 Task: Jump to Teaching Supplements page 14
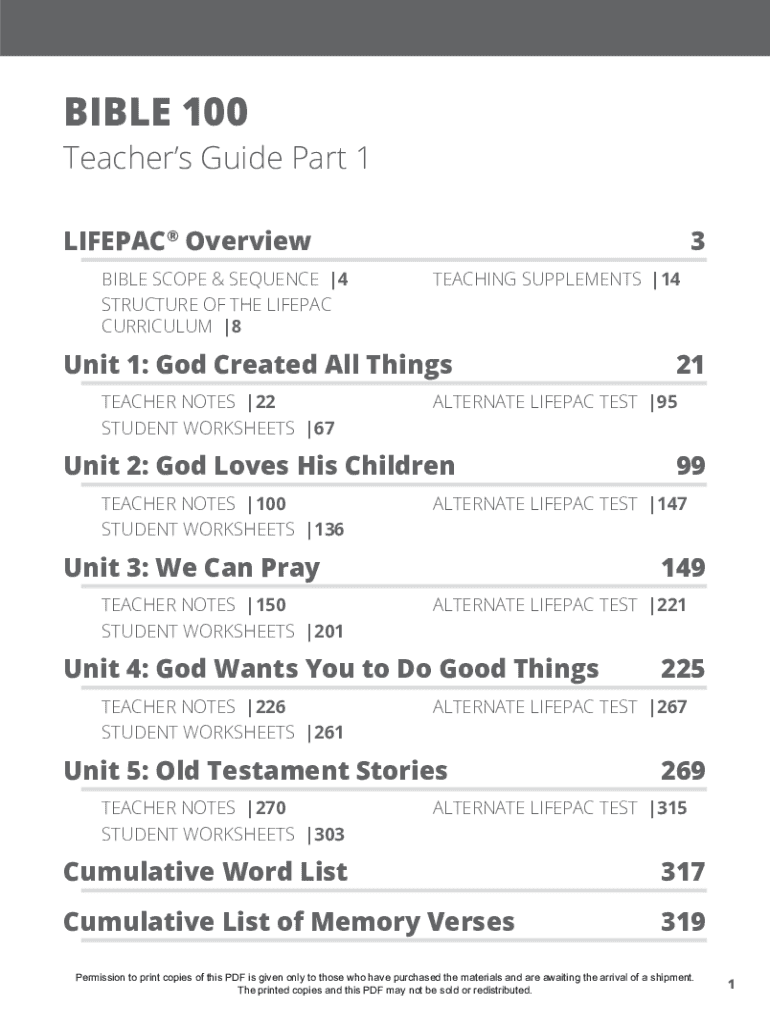click(x=555, y=279)
